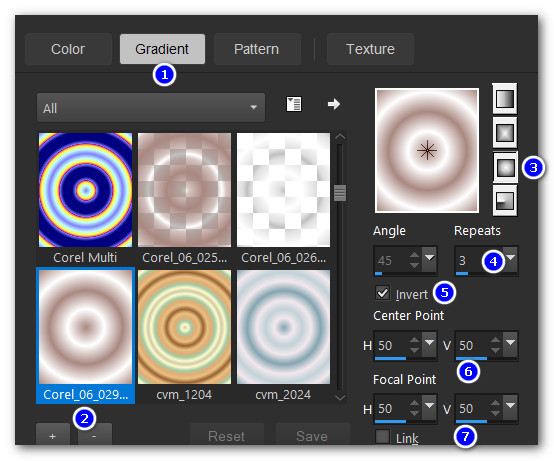Select the Rectangular gradient style icon
Screen dimensions: 554x461
505,132
